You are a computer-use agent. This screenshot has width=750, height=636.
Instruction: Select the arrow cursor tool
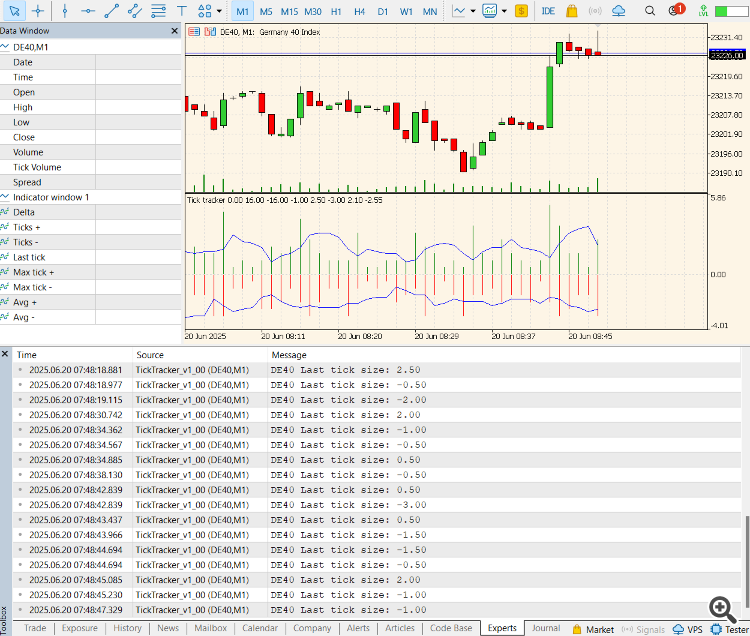(14, 11)
